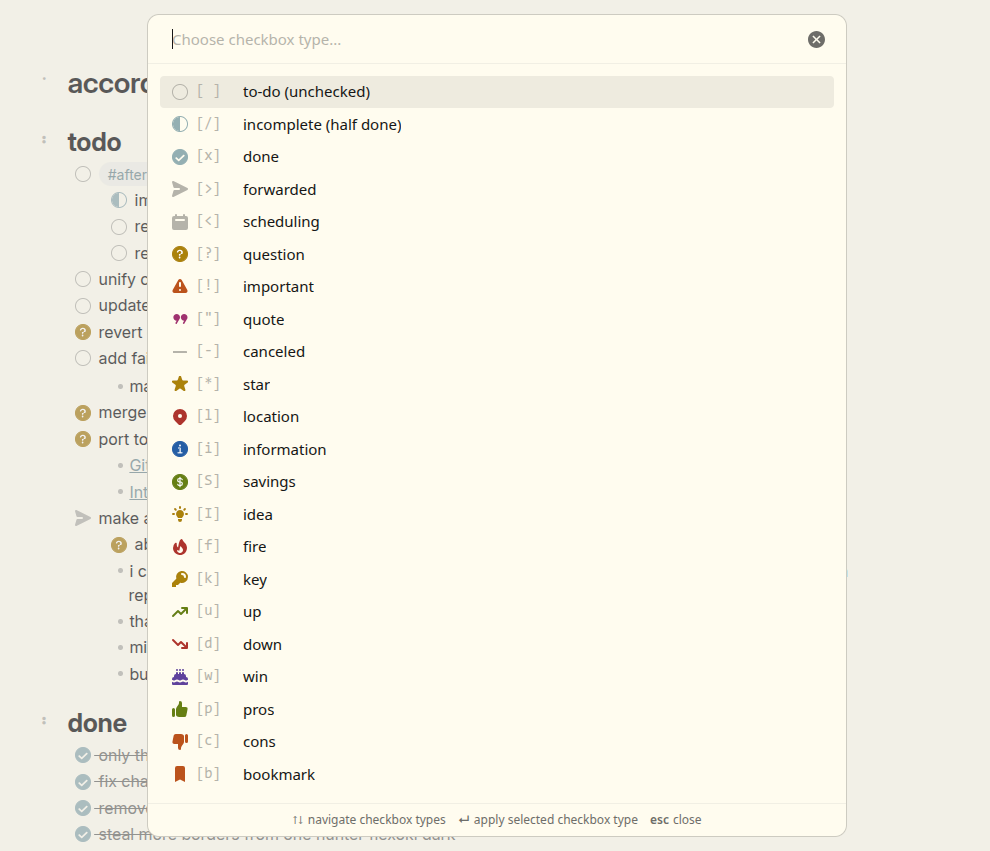The height and width of the screenshot is (851, 990).
Task: Click the canceled dash icon
Action: pos(180,352)
